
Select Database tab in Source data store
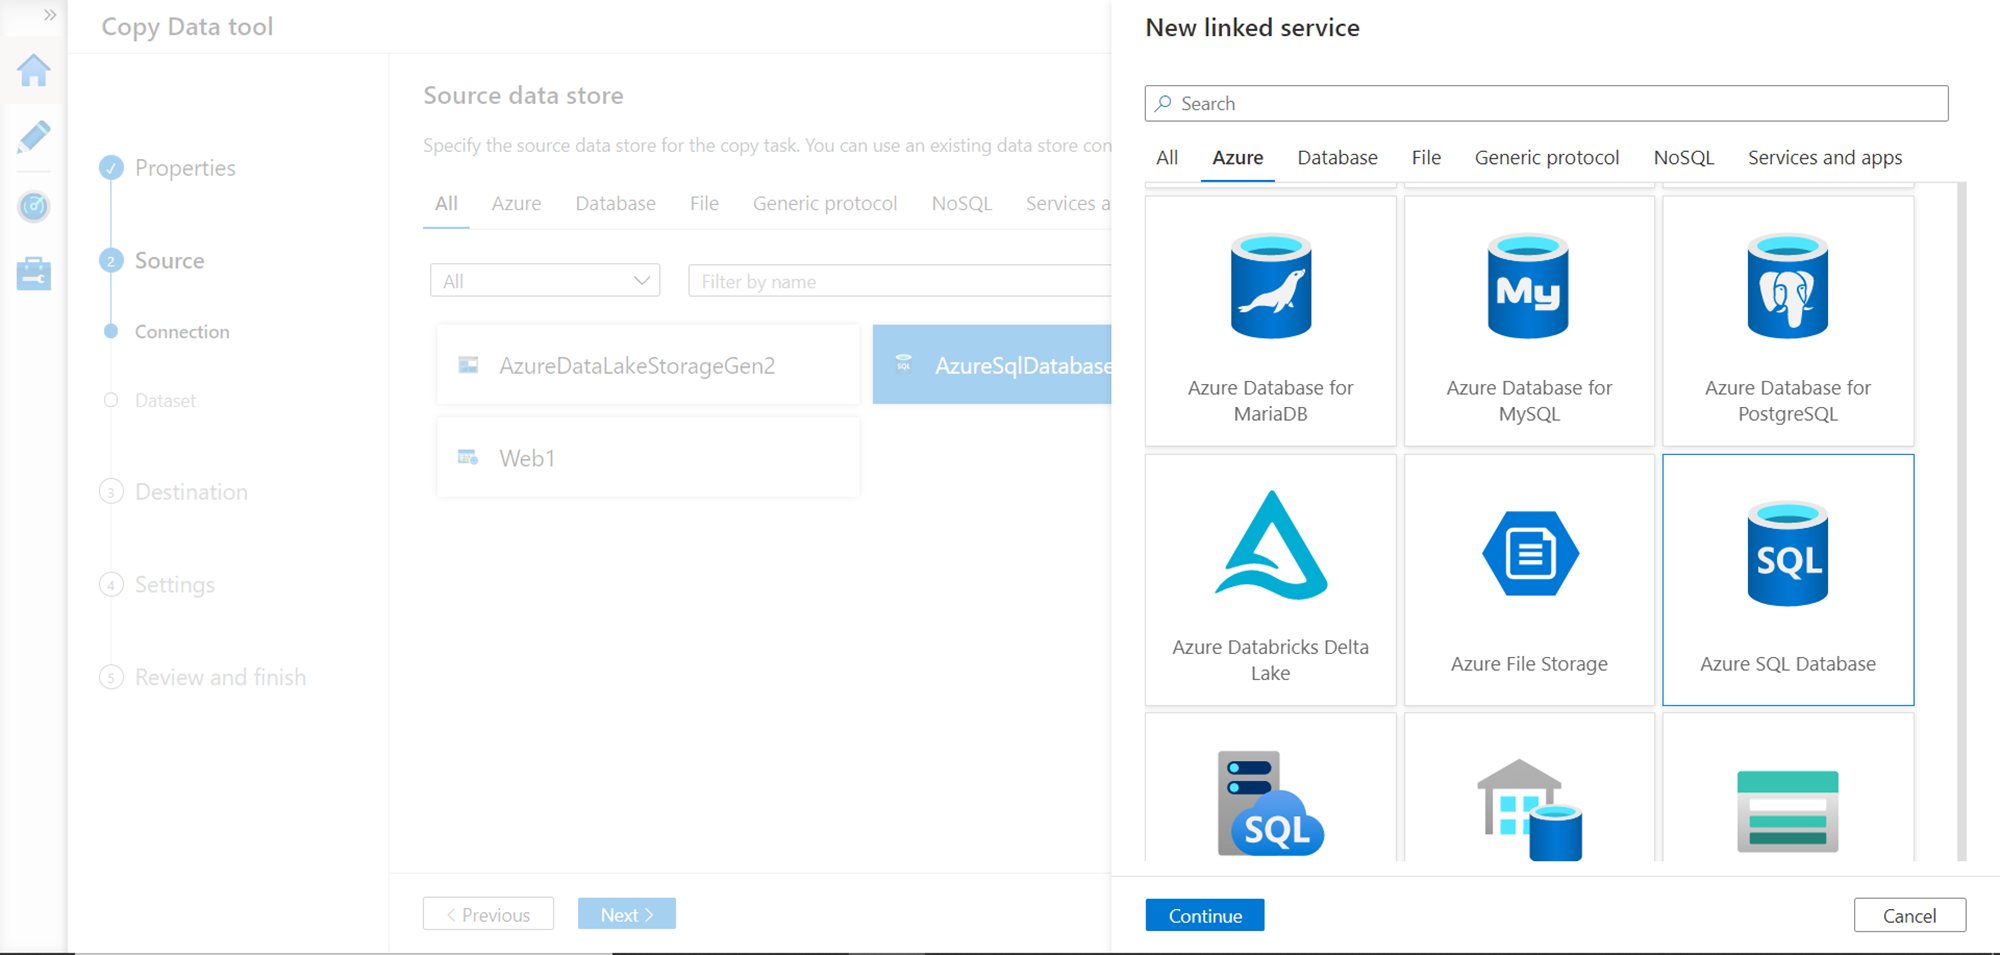(x=615, y=203)
